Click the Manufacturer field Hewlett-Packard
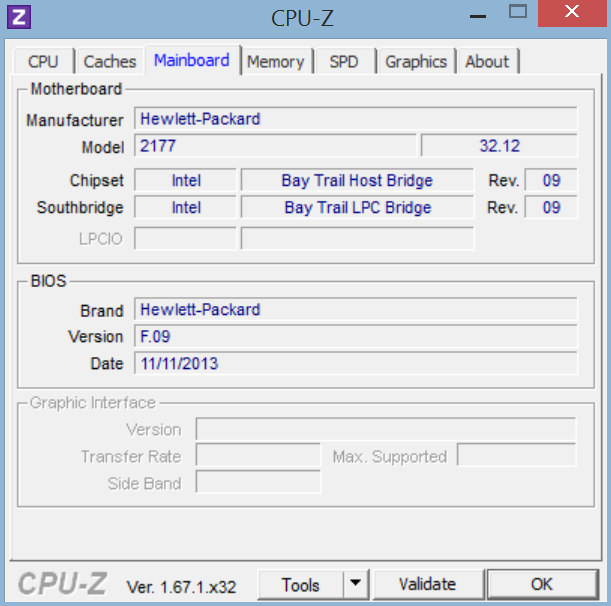The height and width of the screenshot is (606, 611). click(355, 118)
